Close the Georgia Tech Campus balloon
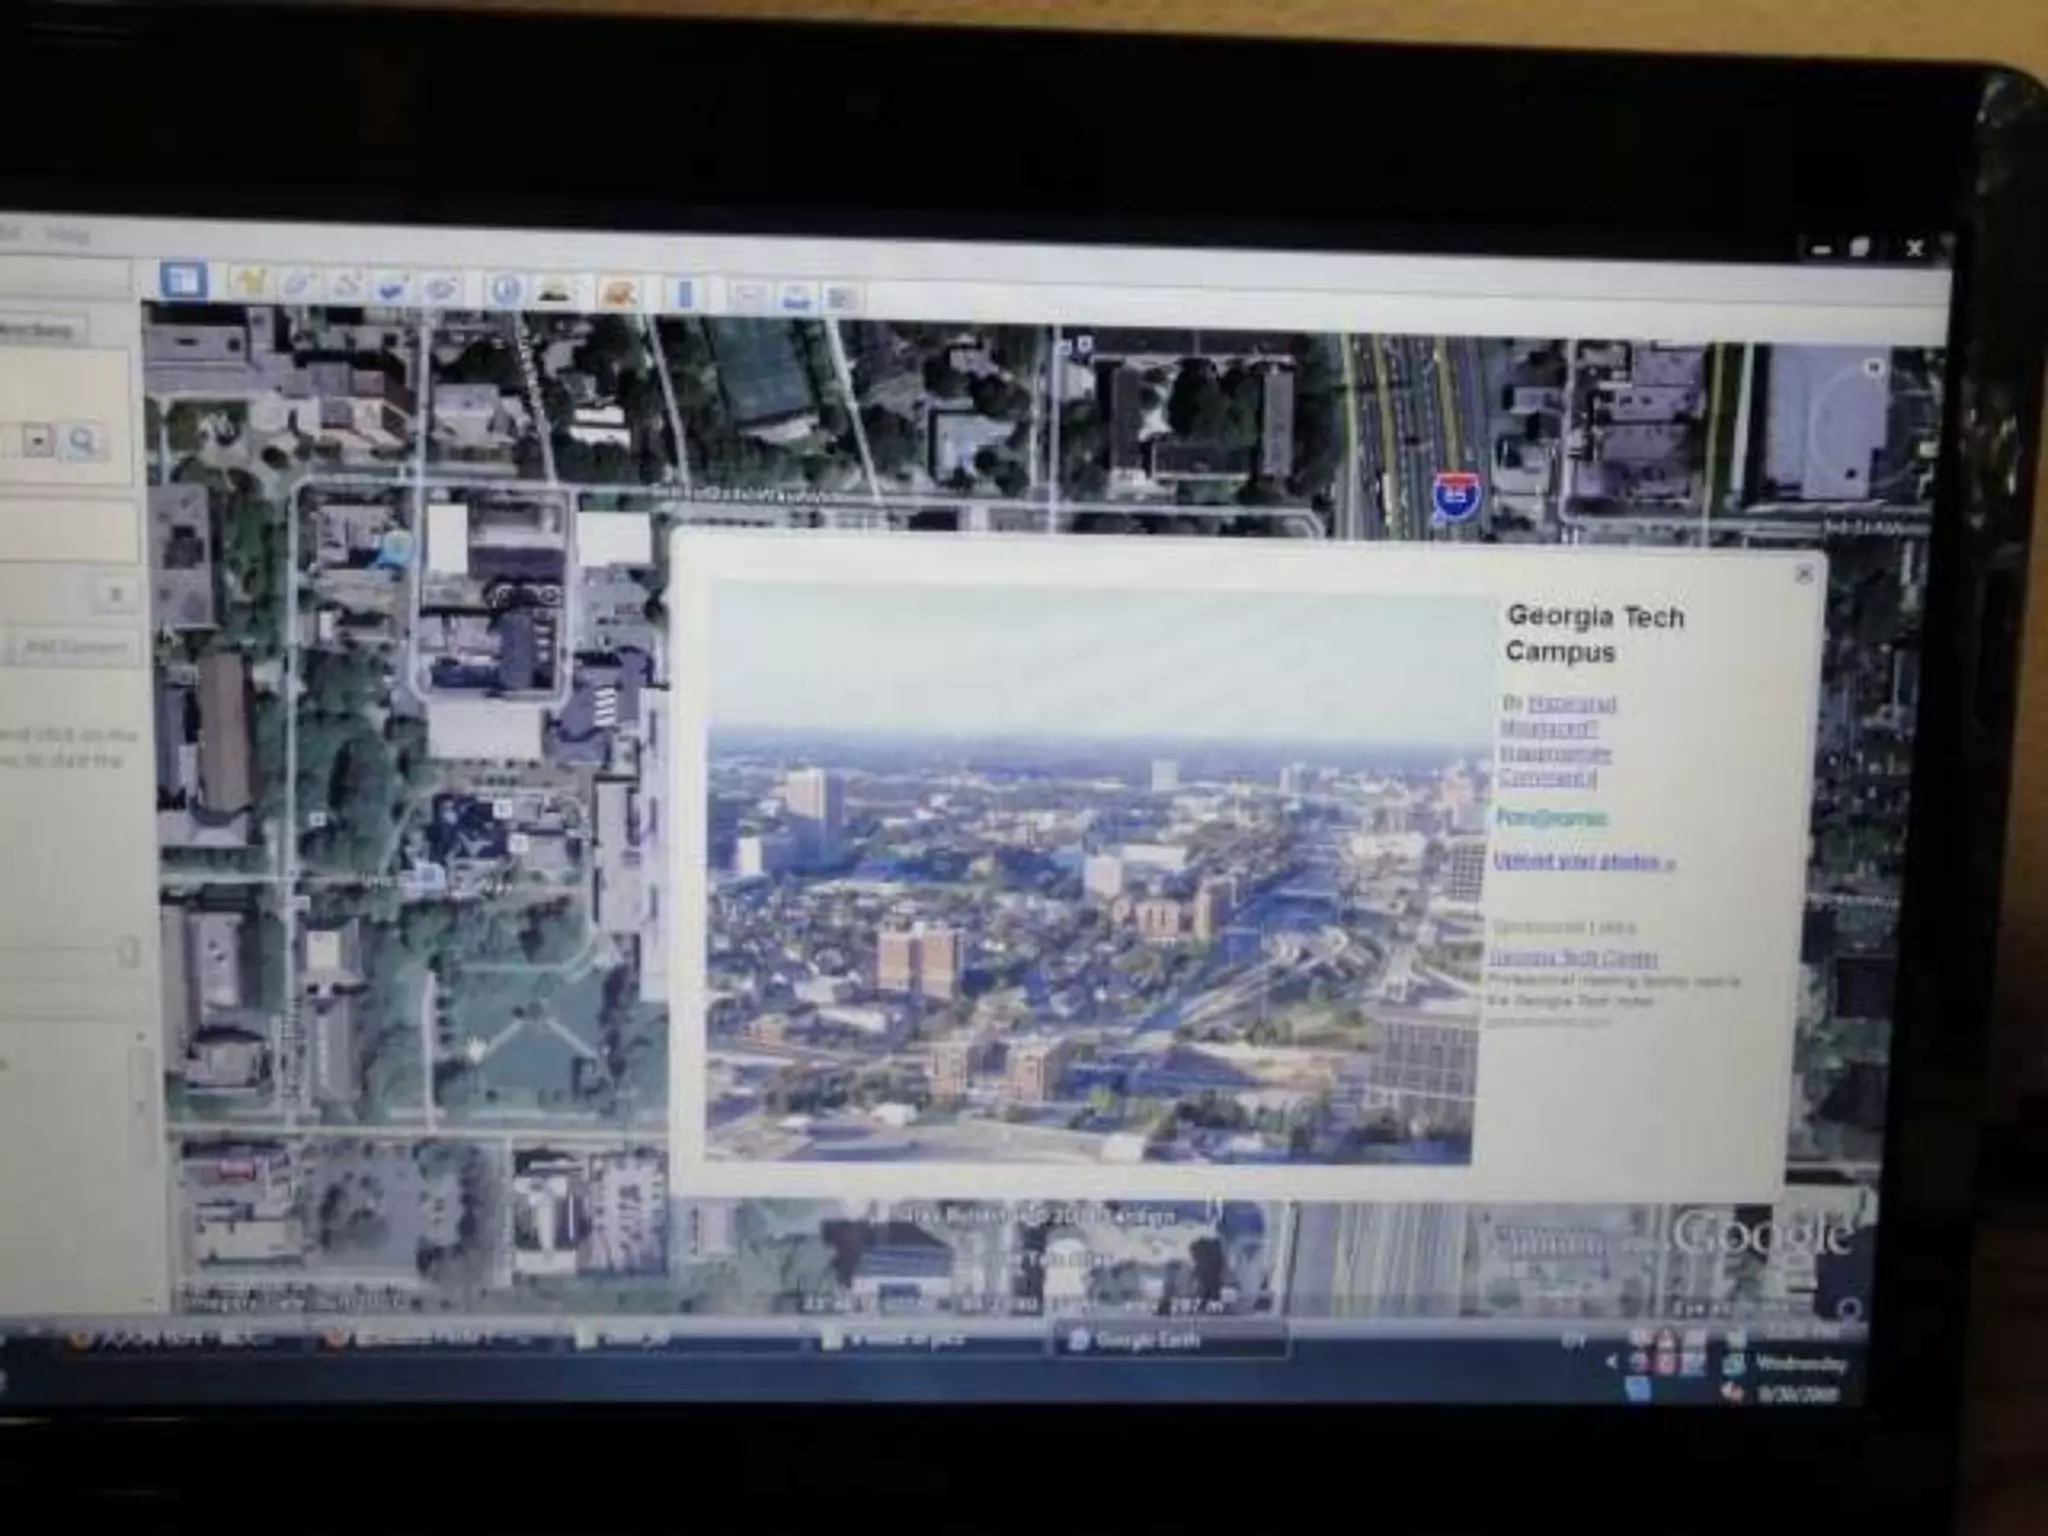 [x=1804, y=574]
